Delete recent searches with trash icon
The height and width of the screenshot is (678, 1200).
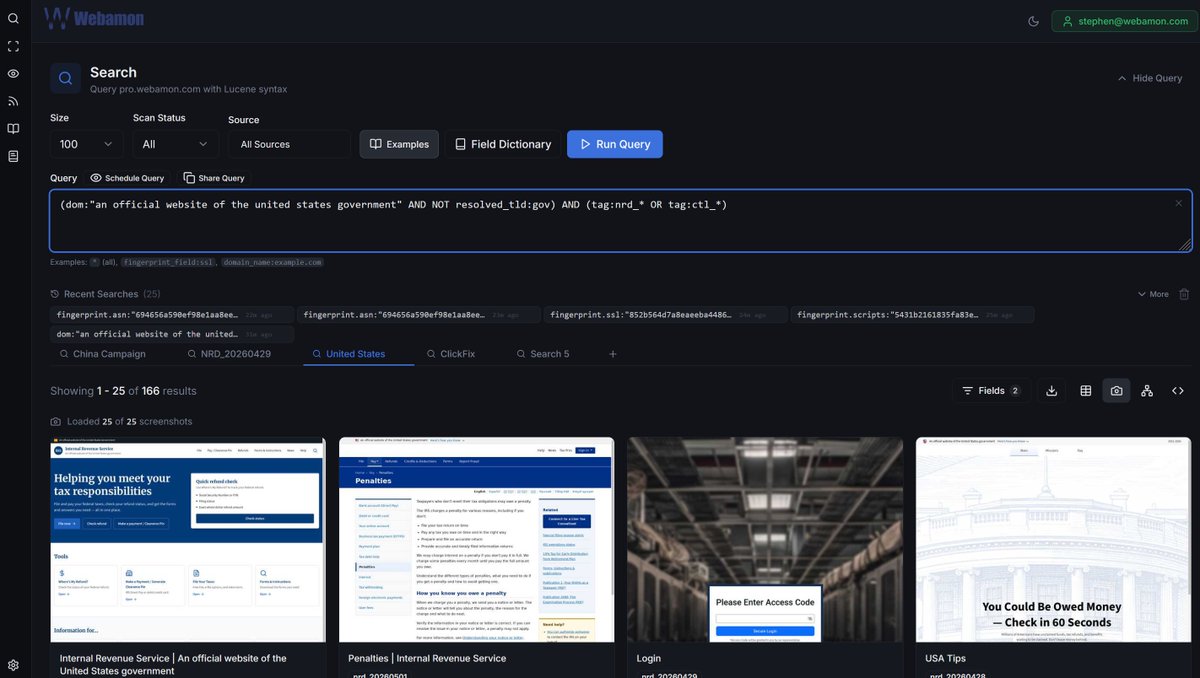coord(1184,294)
